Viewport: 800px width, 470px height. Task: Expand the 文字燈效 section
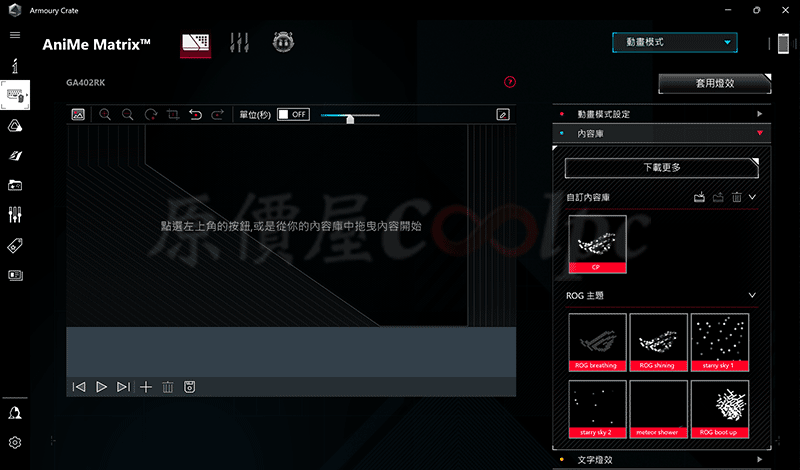click(662, 460)
